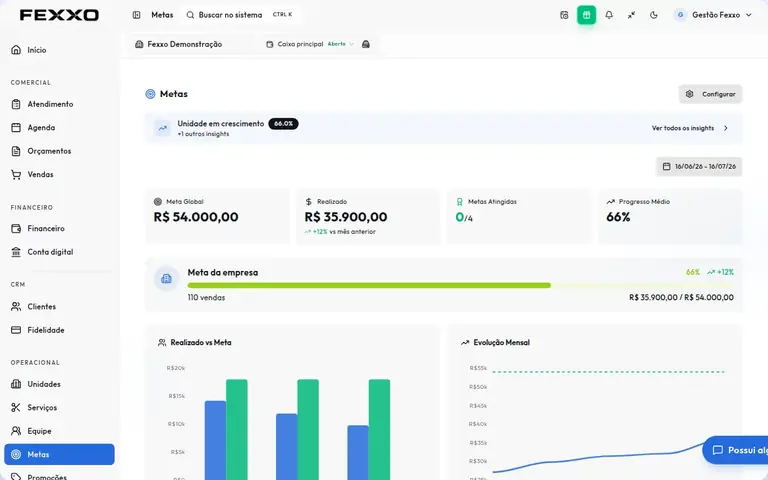Click the green gift icon button

[x=586, y=15]
